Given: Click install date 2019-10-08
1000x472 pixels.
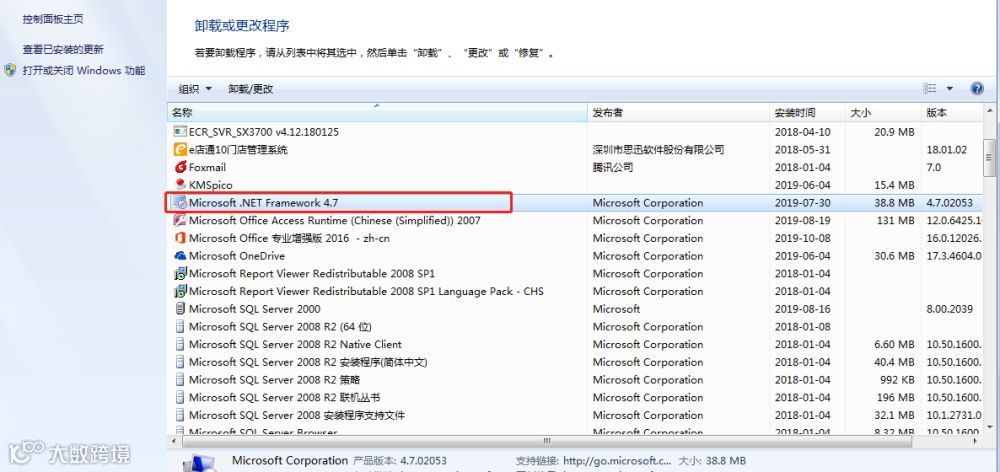Looking at the screenshot, I should point(802,238).
